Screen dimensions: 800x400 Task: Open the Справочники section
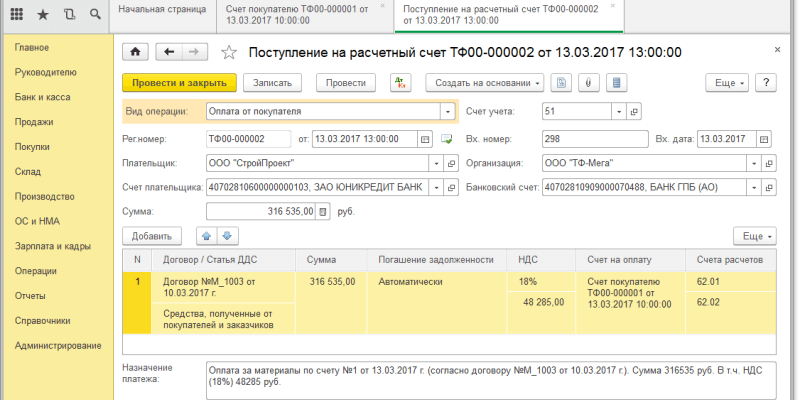[42, 321]
